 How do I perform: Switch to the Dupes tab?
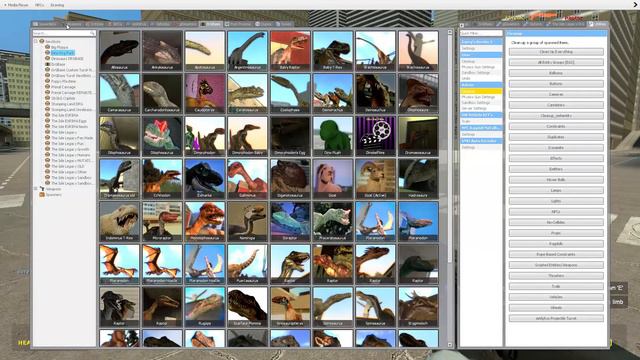(264, 24)
